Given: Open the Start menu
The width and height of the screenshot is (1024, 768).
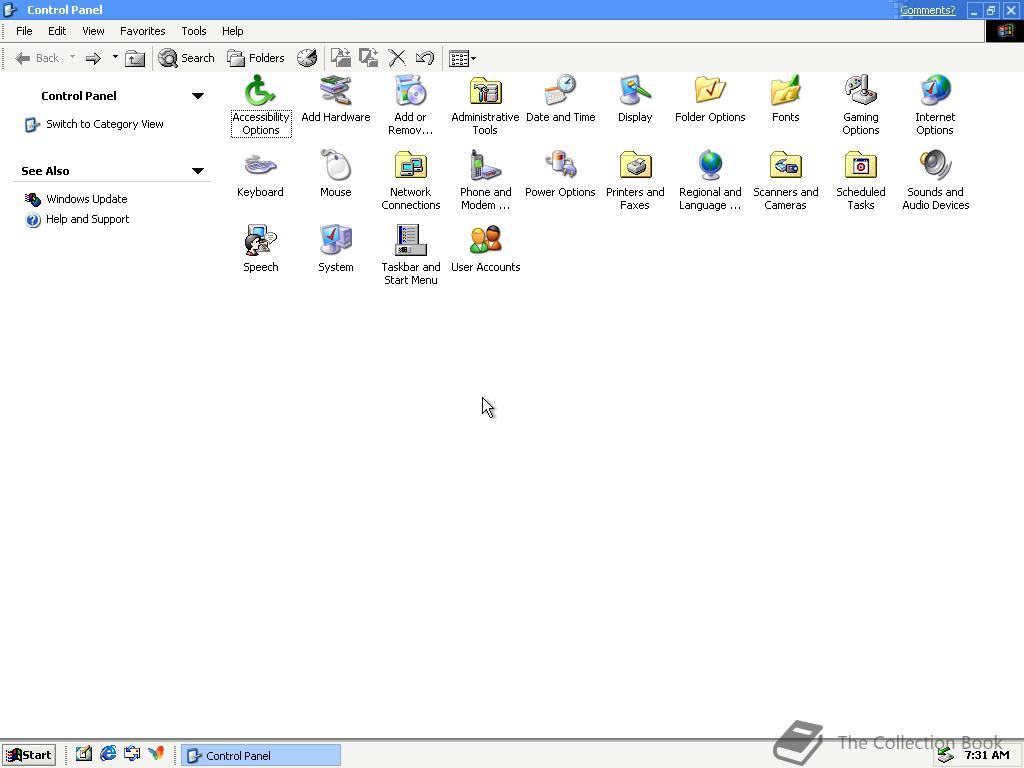Looking at the screenshot, I should click(x=29, y=755).
